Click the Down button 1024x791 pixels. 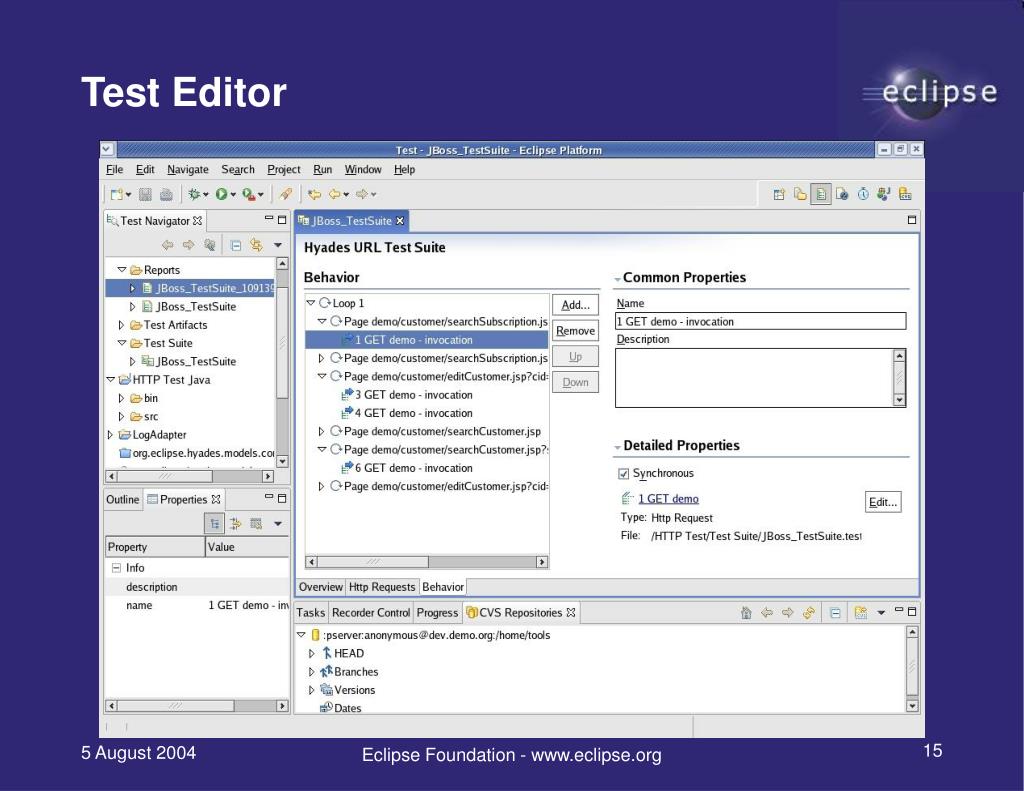pyautogui.click(x=575, y=382)
